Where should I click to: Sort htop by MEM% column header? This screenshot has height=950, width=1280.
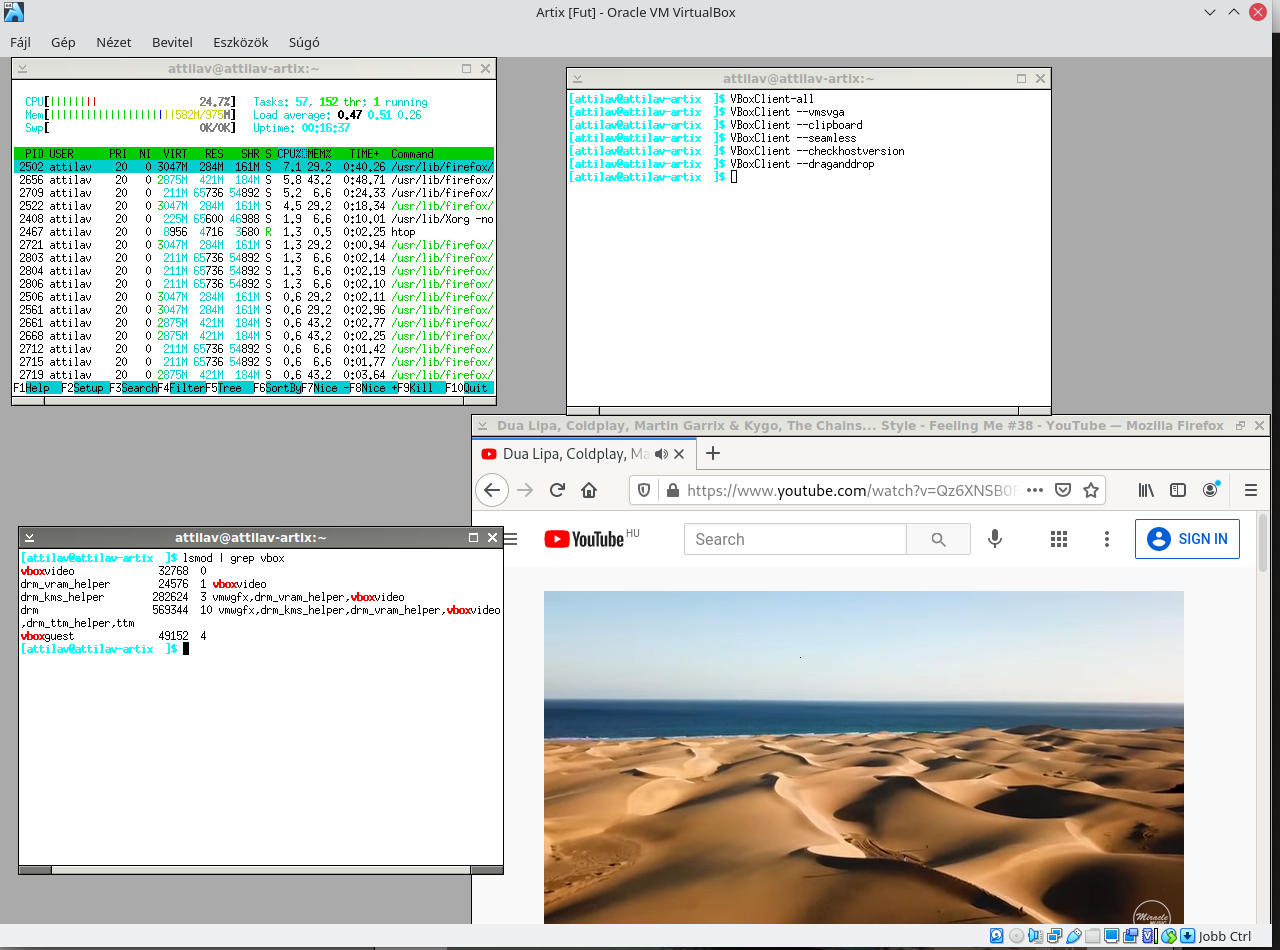click(319, 154)
